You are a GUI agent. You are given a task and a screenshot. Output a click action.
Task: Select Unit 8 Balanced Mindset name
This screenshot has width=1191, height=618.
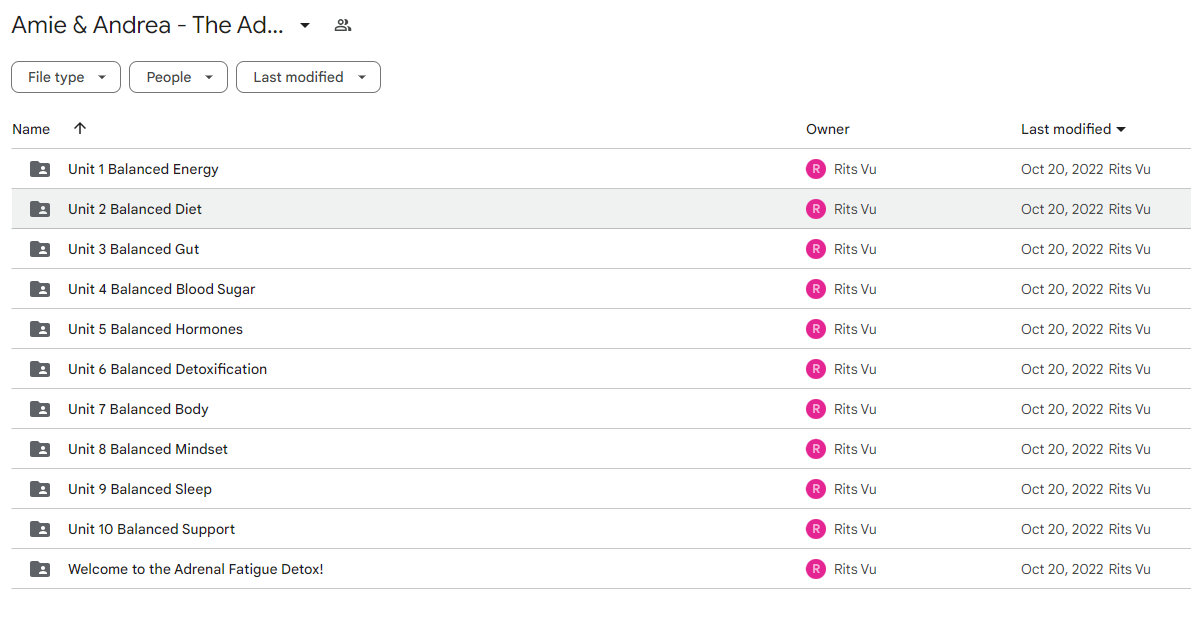point(148,449)
